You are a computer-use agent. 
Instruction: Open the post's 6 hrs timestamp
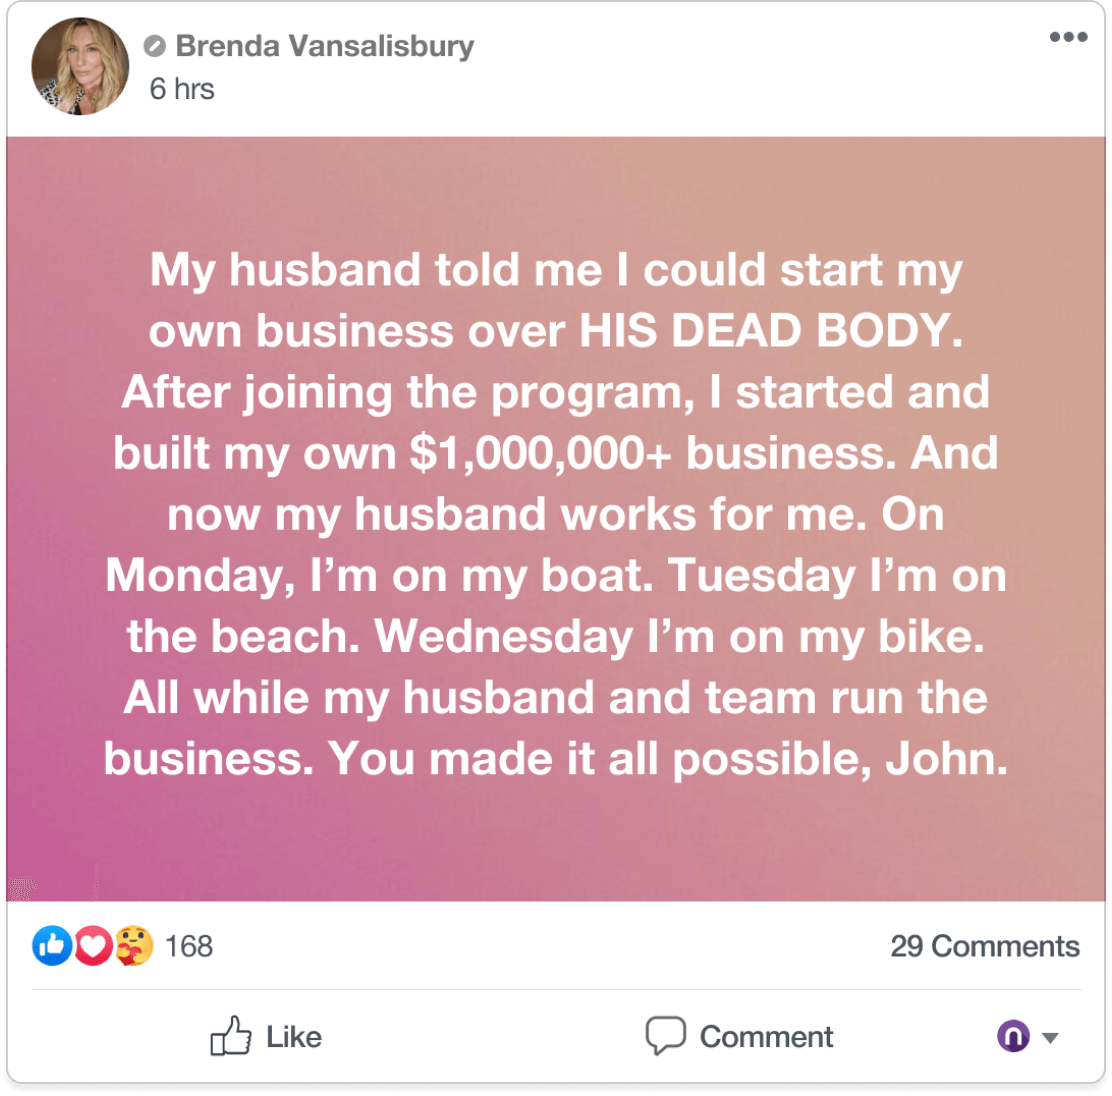182,89
